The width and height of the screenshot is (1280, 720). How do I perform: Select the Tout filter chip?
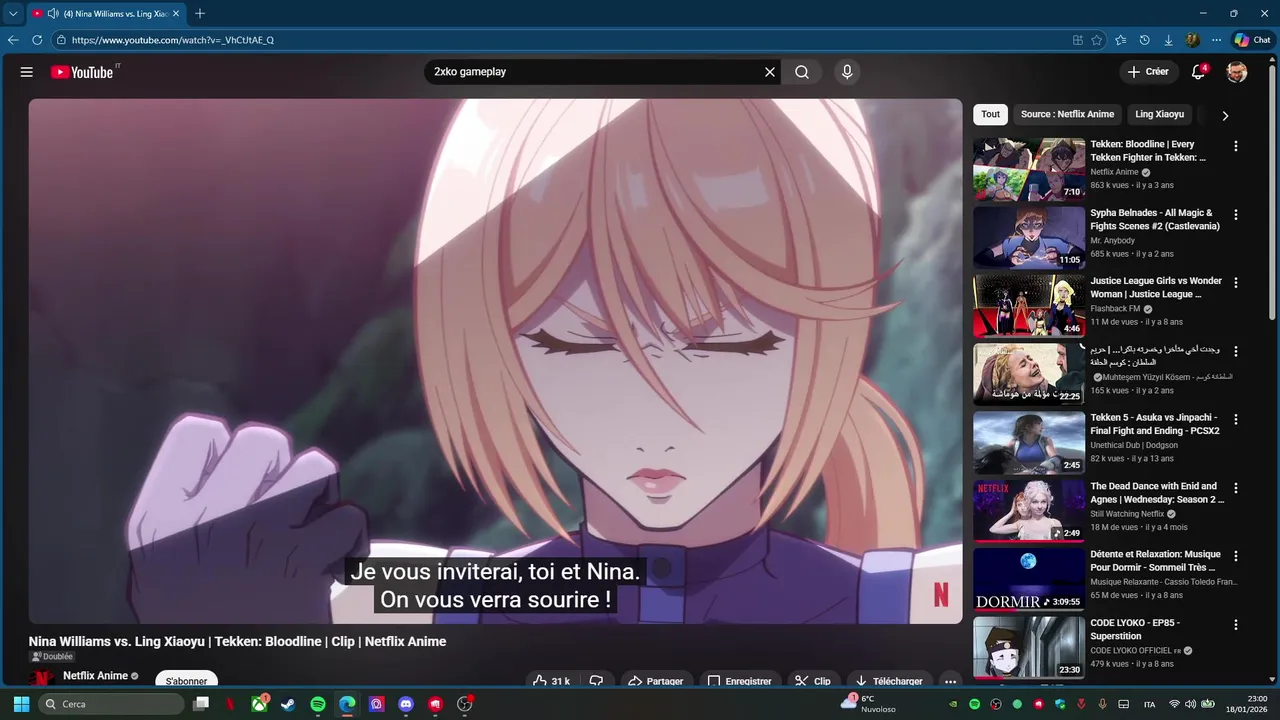[990, 114]
